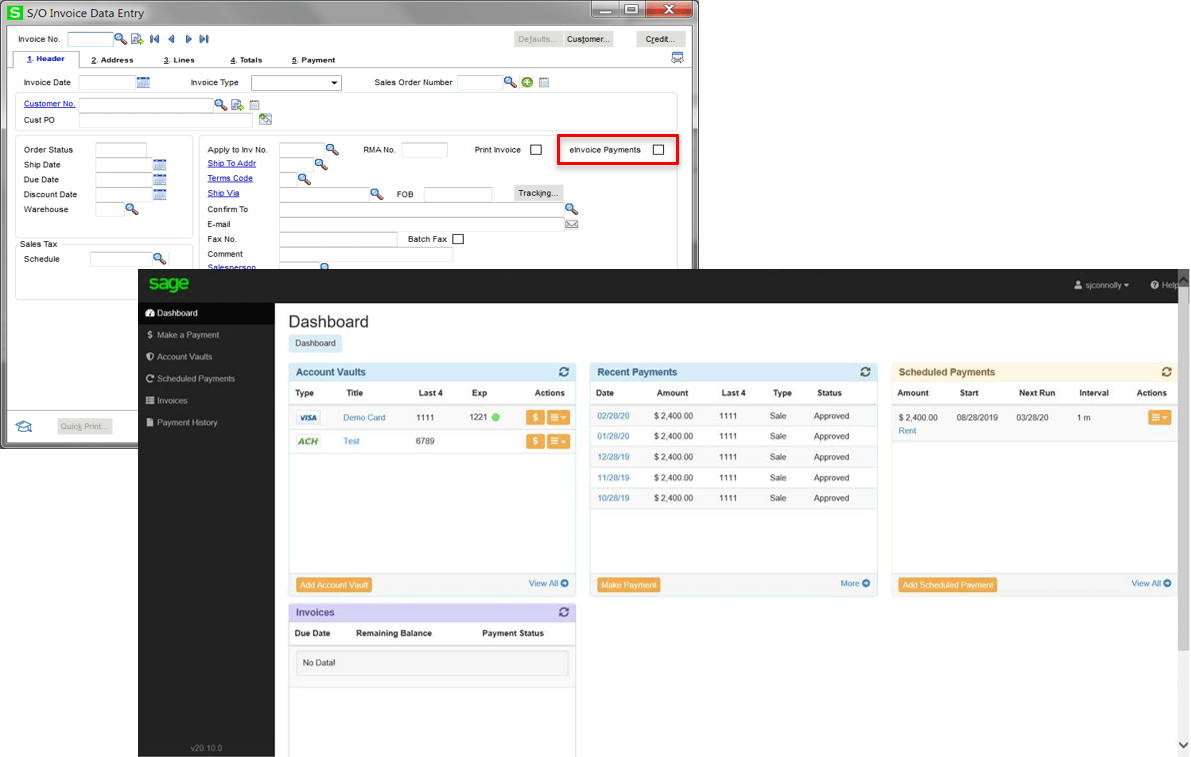Image resolution: width=1191 pixels, height=757 pixels.
Task: Click Warehouse lookup magnifier icon
Action: point(131,210)
